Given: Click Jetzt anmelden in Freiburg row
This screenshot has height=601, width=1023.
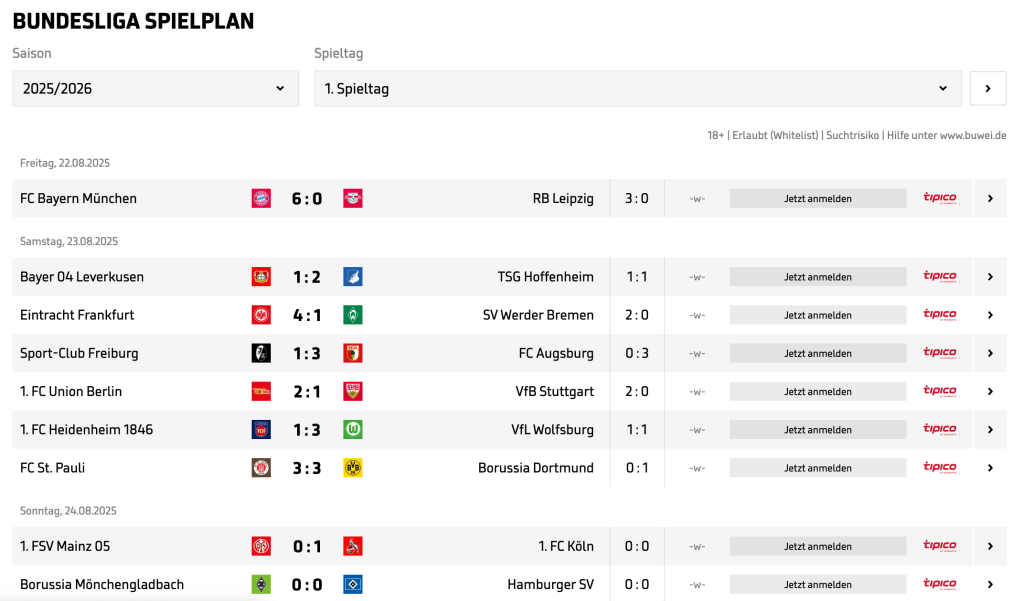Looking at the screenshot, I should coord(817,353).
